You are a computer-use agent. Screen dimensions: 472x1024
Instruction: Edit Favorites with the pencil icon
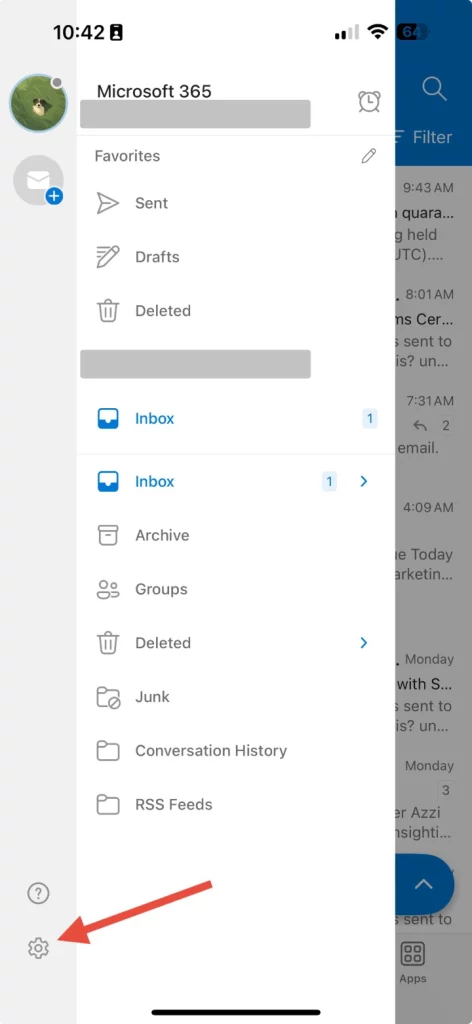tap(369, 155)
